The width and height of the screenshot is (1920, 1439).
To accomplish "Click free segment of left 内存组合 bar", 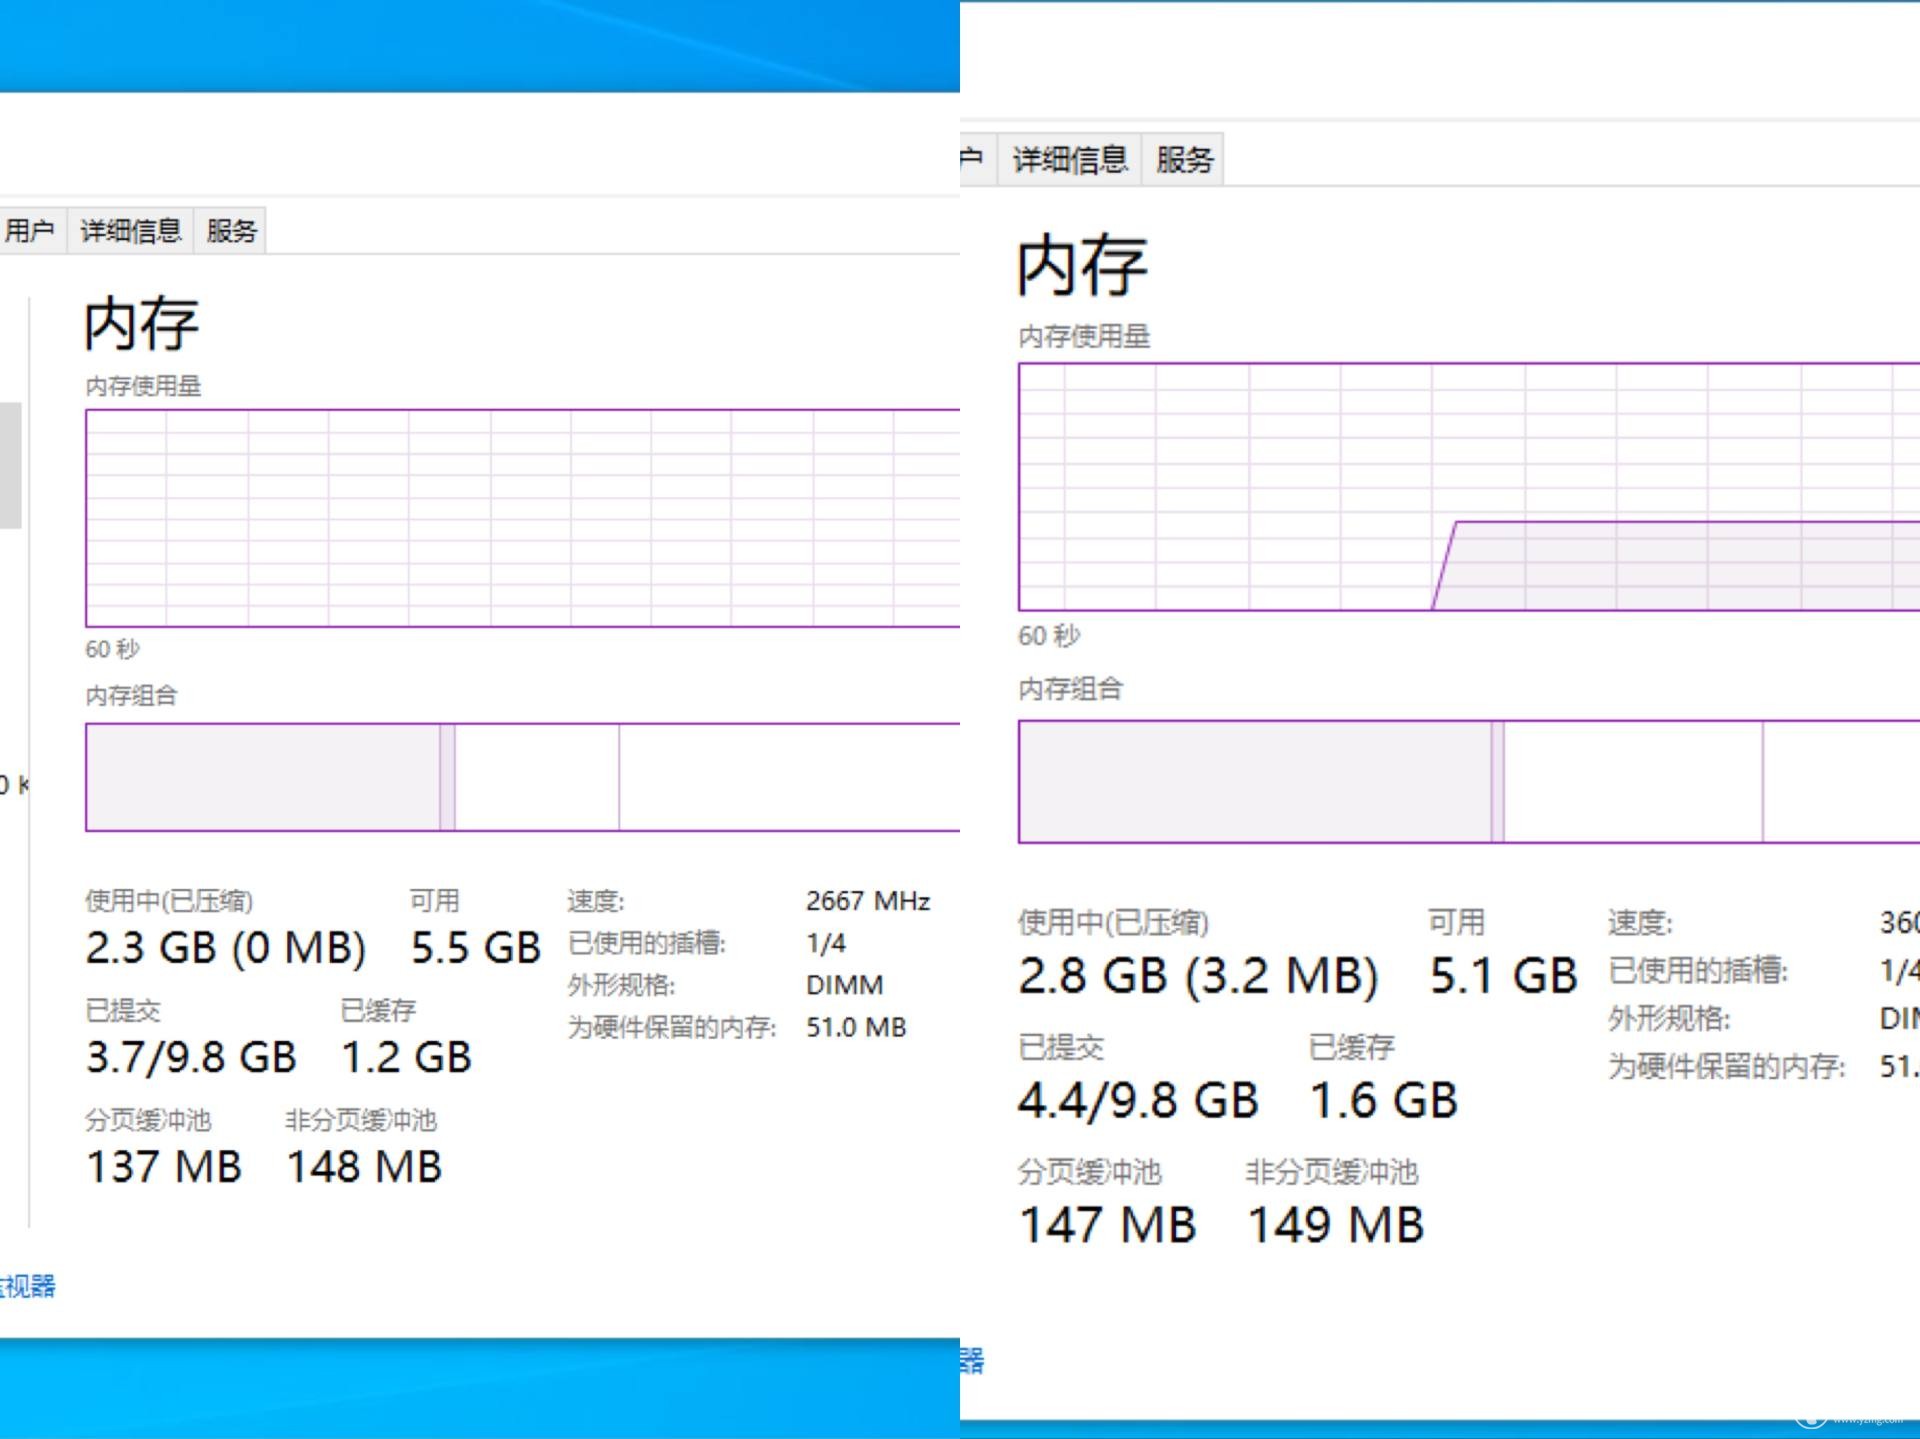I will [788, 777].
